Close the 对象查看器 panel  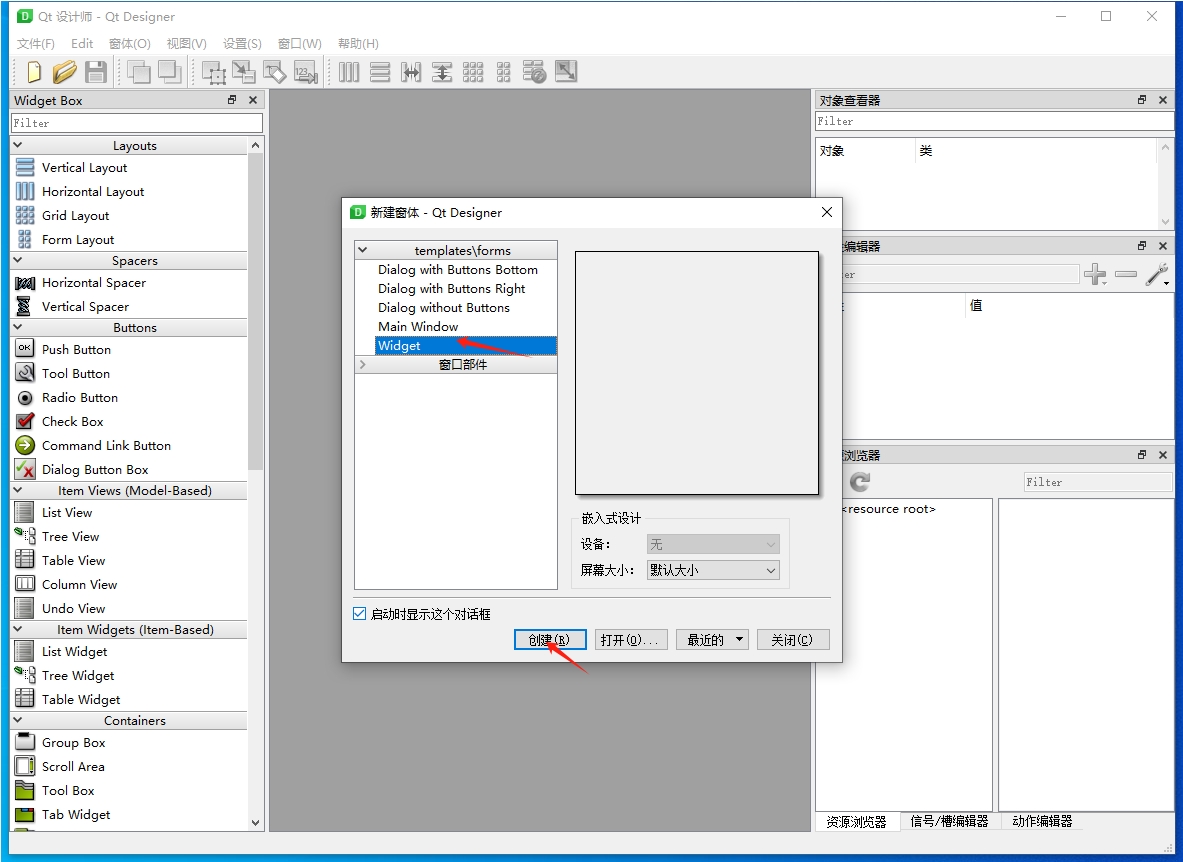pos(1163,100)
